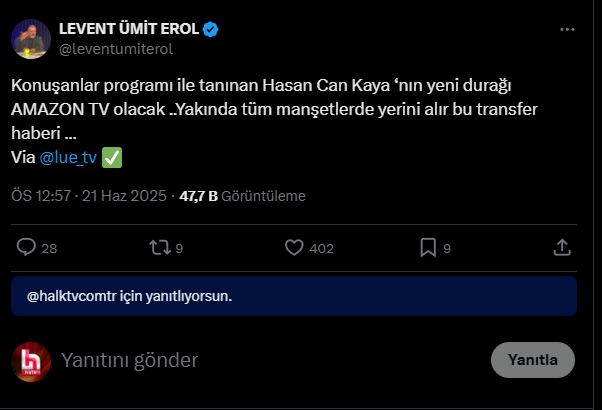The height and width of the screenshot is (410, 602).
Task: Click the Halk TV account avatar
Action: 31,362
